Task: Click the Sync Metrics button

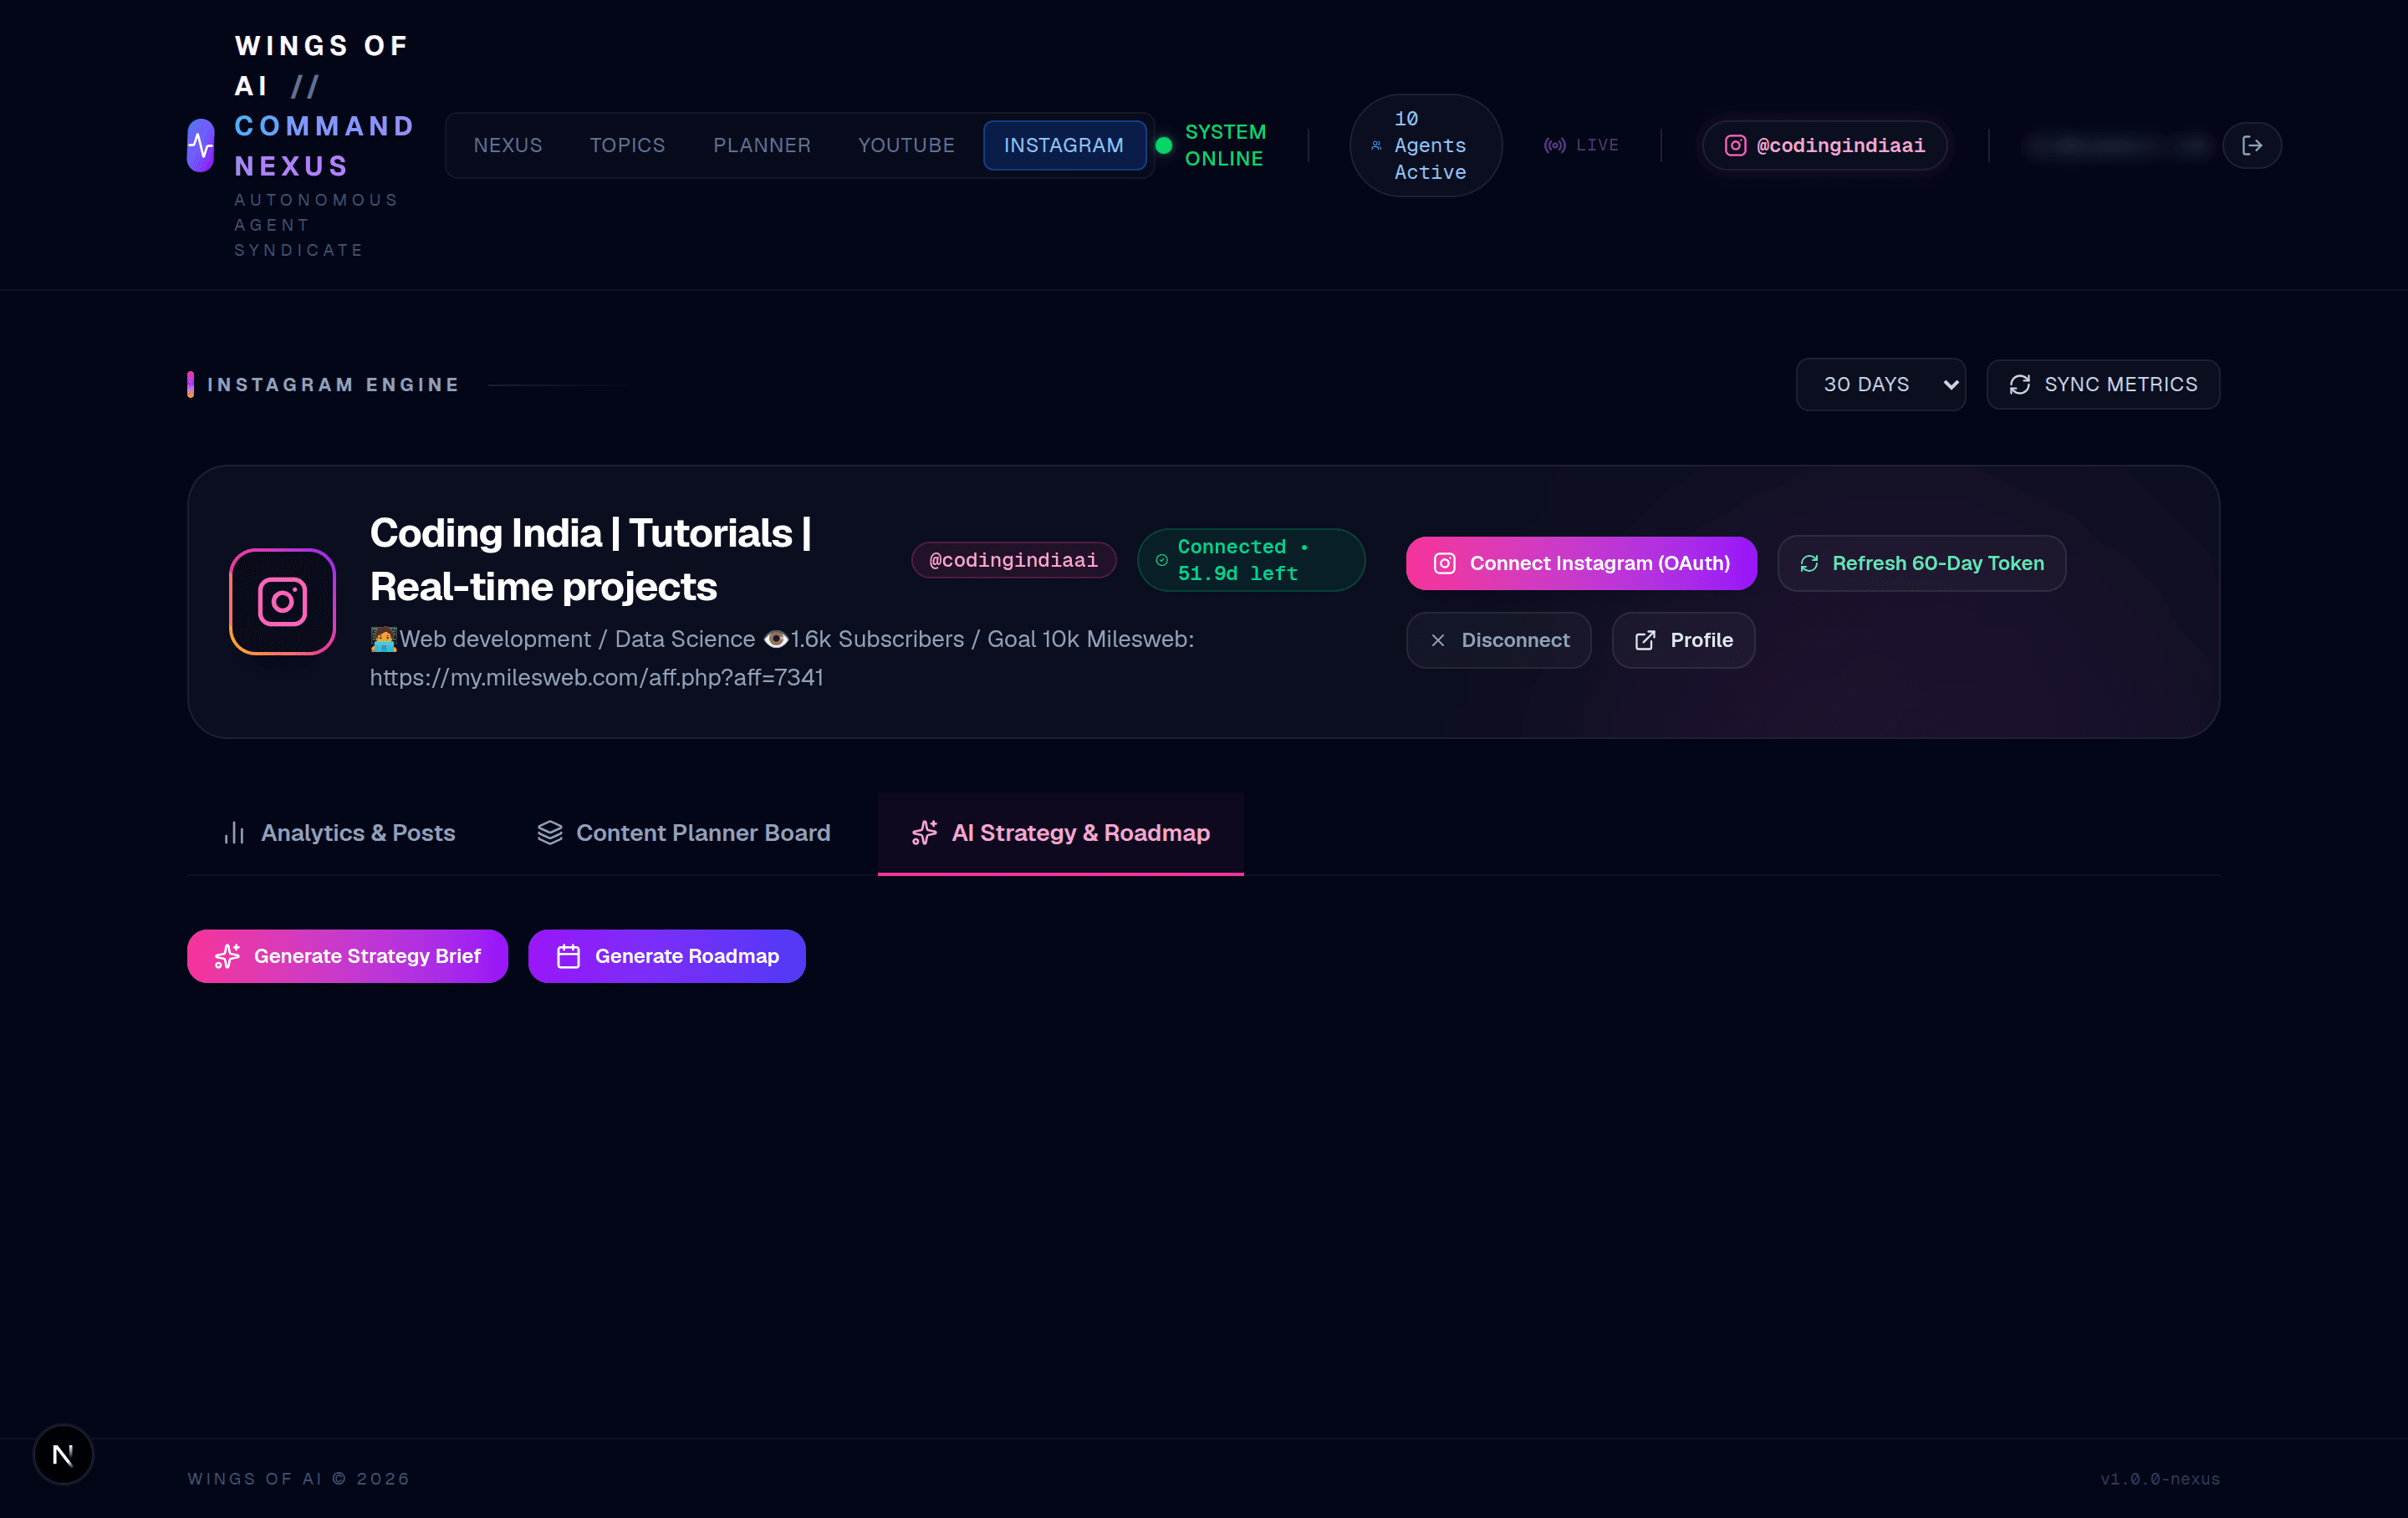Action: coord(2103,385)
